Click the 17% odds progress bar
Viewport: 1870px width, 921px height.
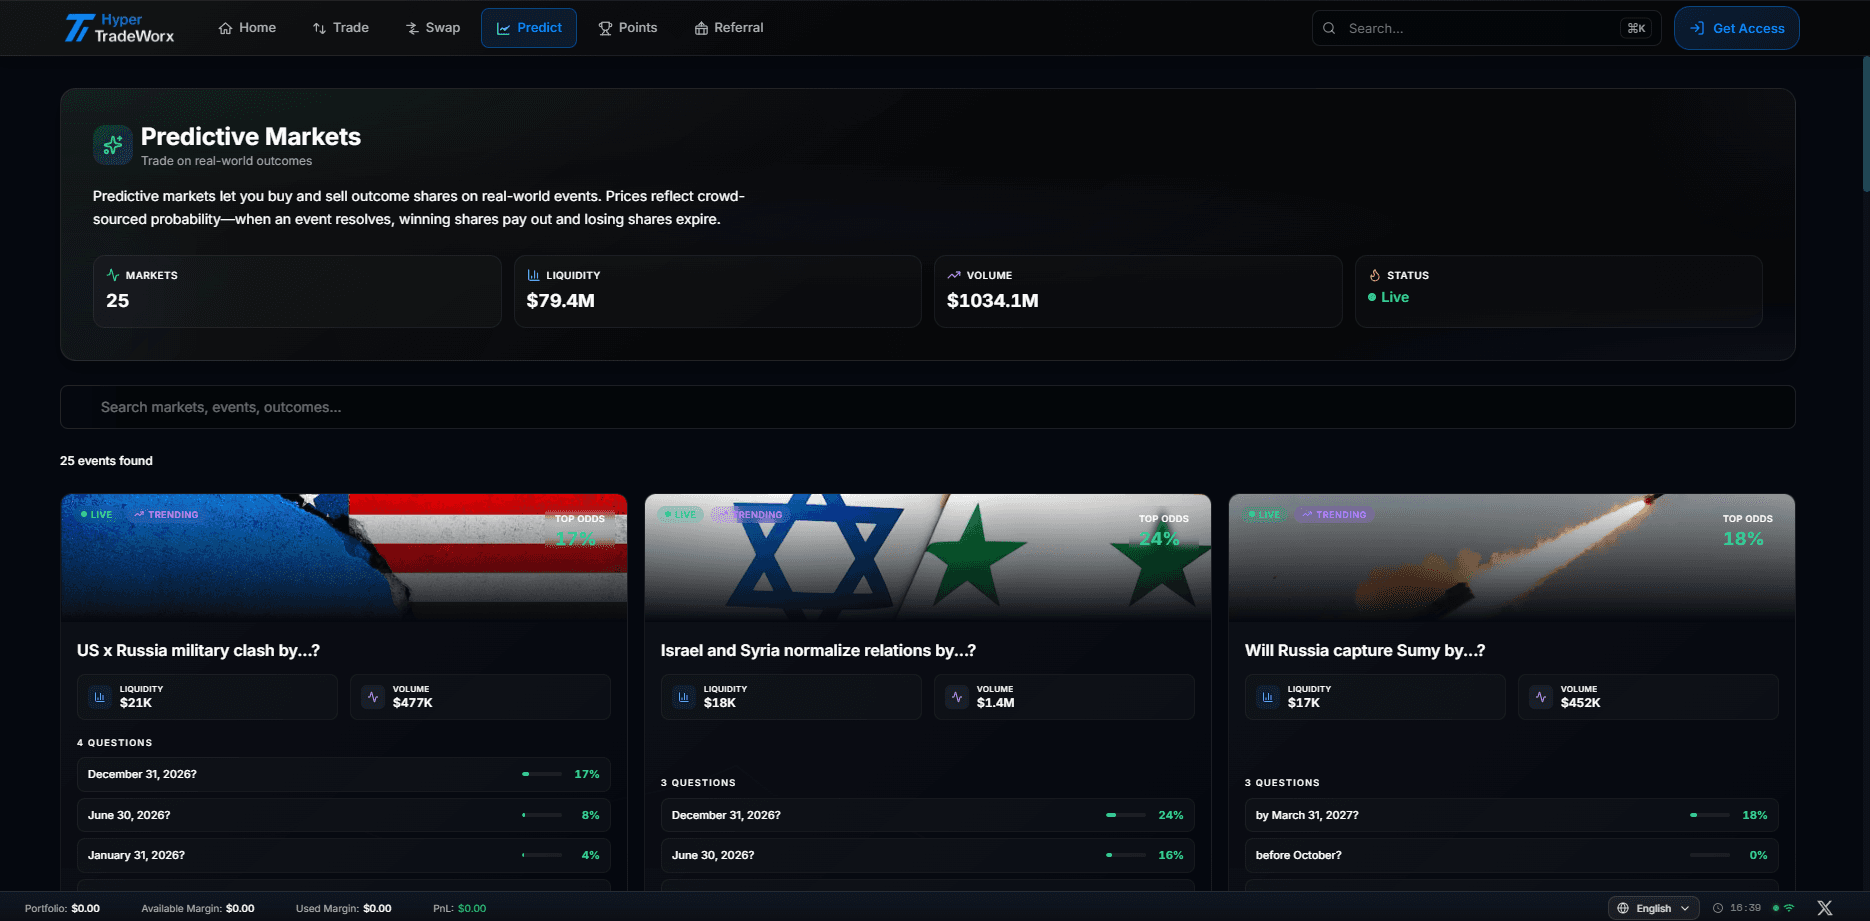(541, 774)
